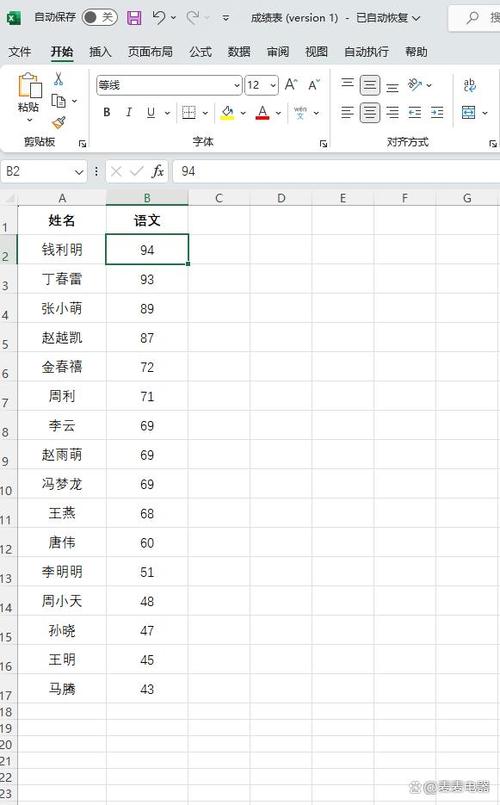500x805 pixels.
Task: Toggle italic formatting
Action: coord(128,112)
